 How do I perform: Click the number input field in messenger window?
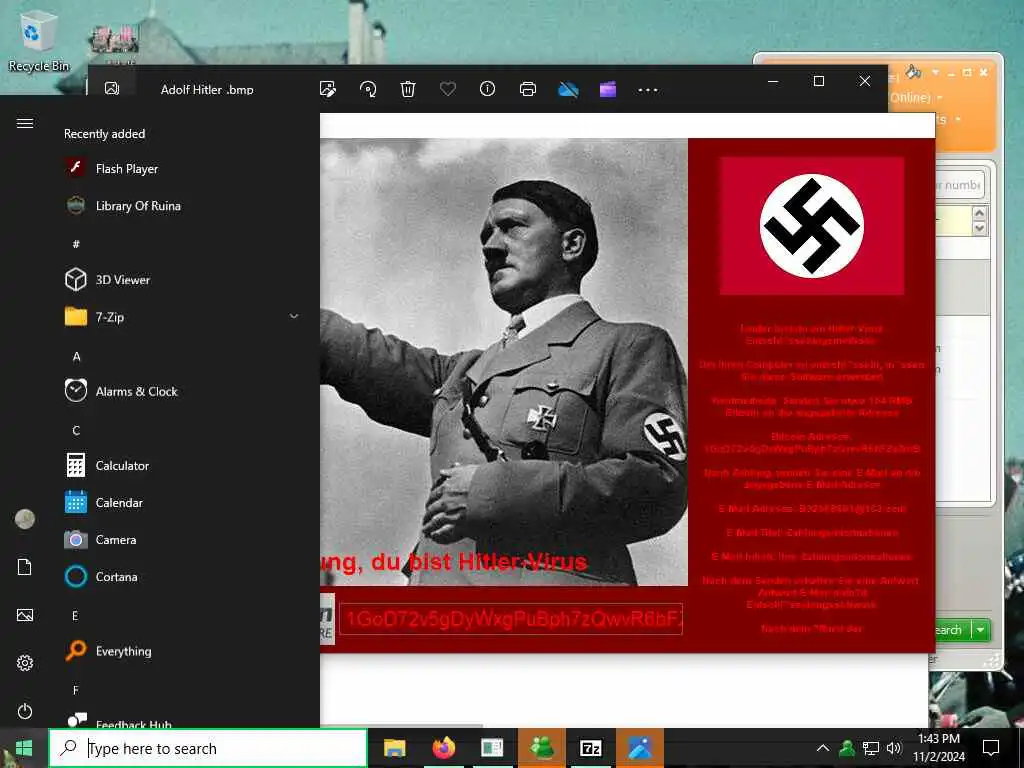(960, 185)
